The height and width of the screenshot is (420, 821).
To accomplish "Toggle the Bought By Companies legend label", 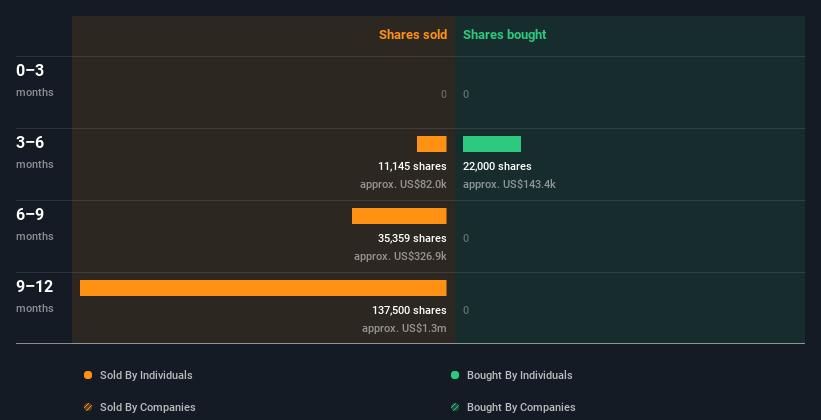I will pos(521,407).
